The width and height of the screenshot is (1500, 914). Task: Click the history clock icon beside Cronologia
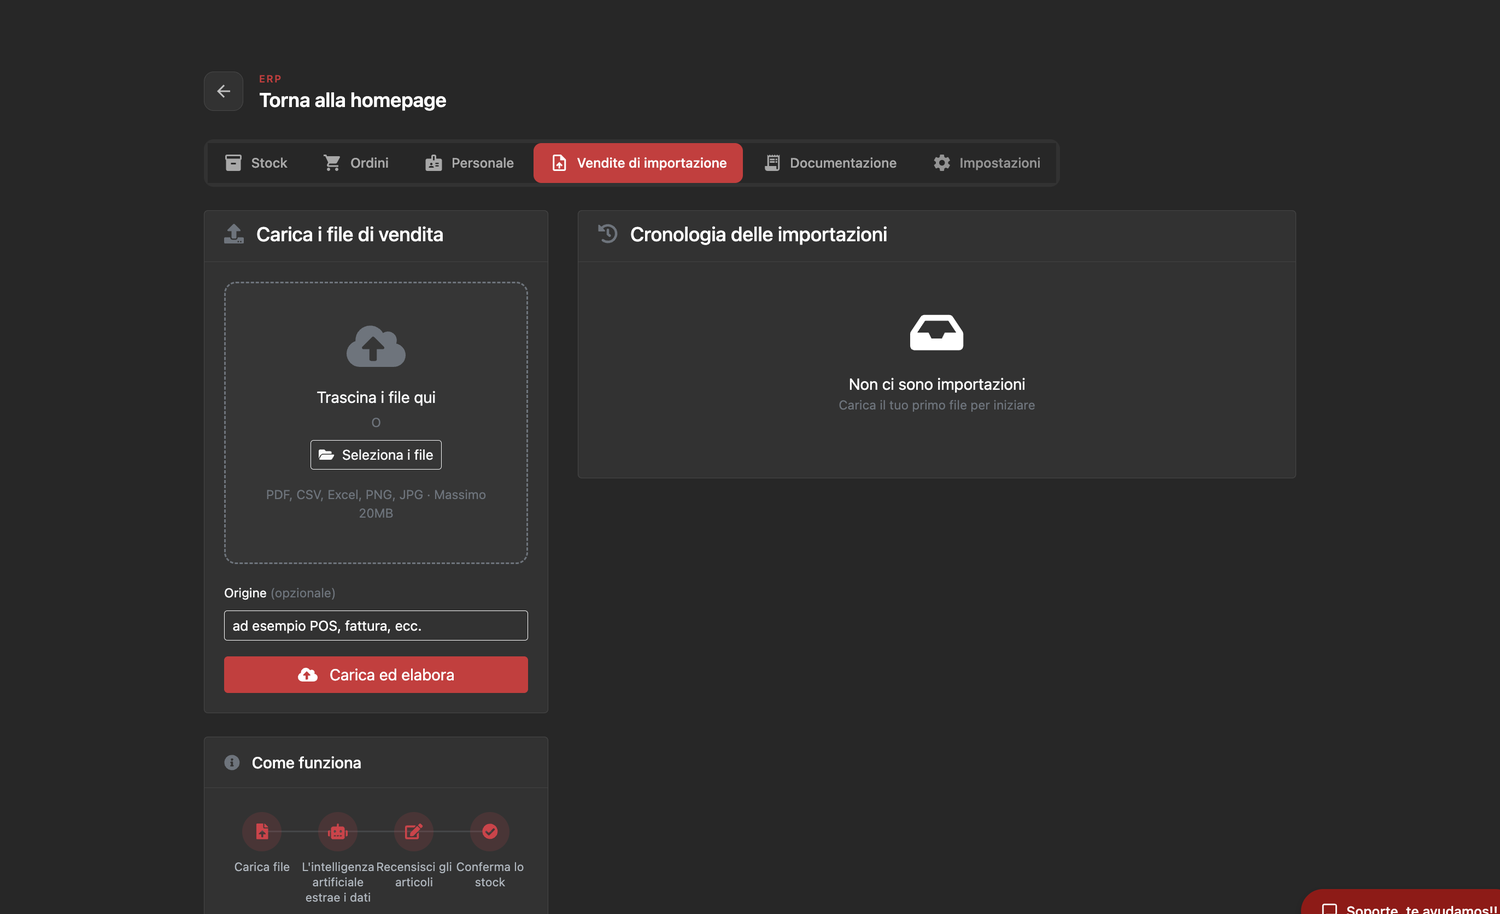pos(608,234)
